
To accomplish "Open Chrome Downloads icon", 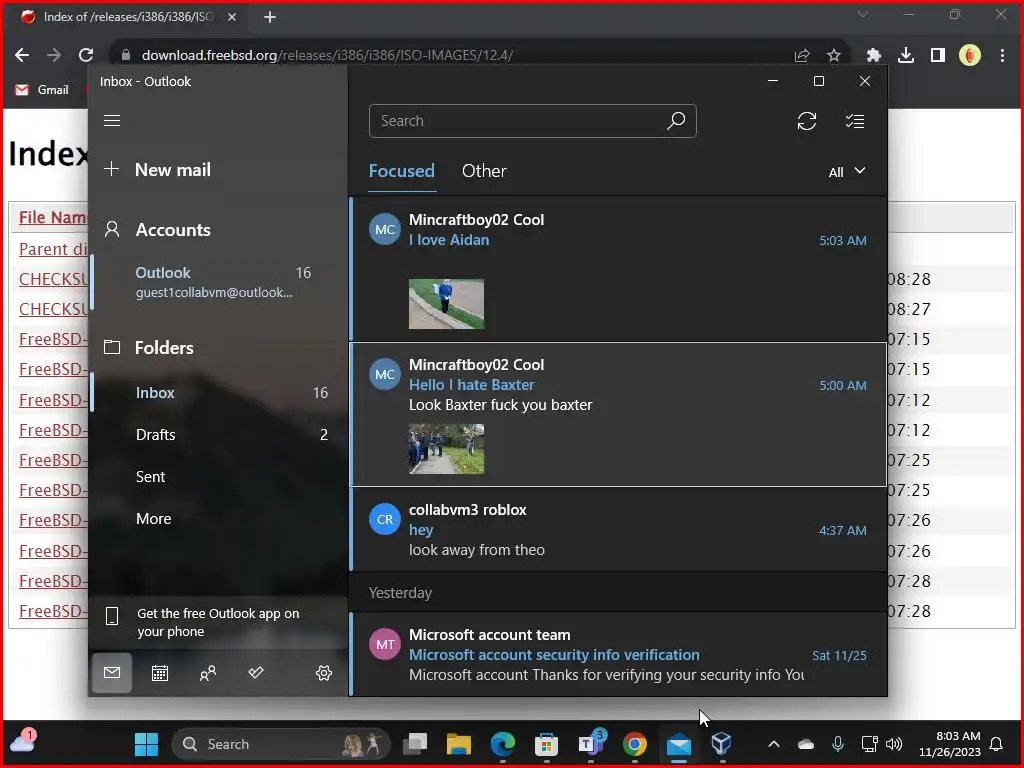I will click(x=906, y=56).
